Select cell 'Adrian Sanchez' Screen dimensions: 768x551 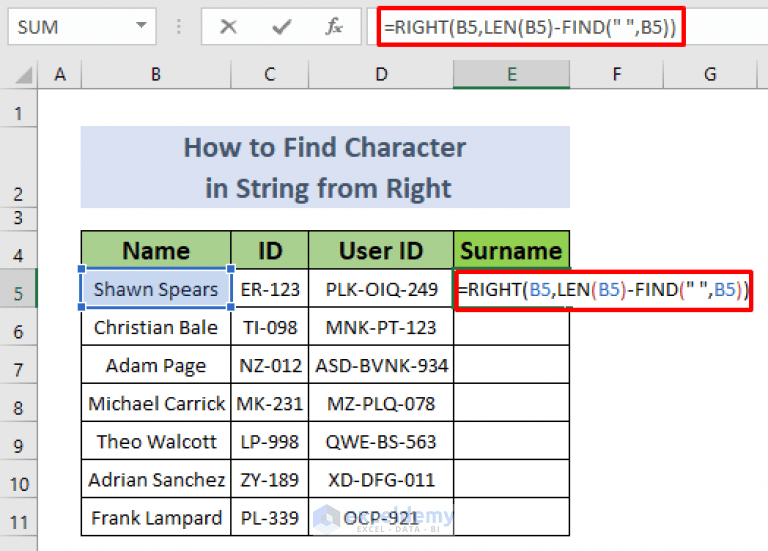tap(156, 479)
